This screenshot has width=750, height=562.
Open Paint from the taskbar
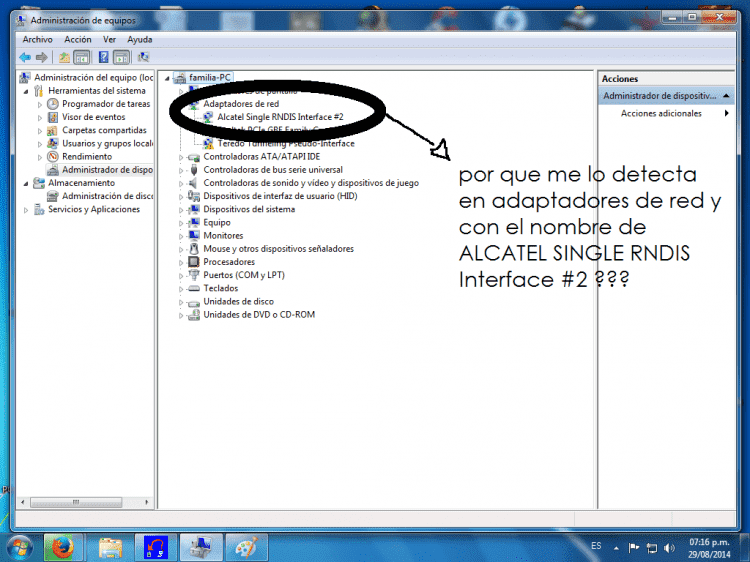pyautogui.click(x=246, y=547)
